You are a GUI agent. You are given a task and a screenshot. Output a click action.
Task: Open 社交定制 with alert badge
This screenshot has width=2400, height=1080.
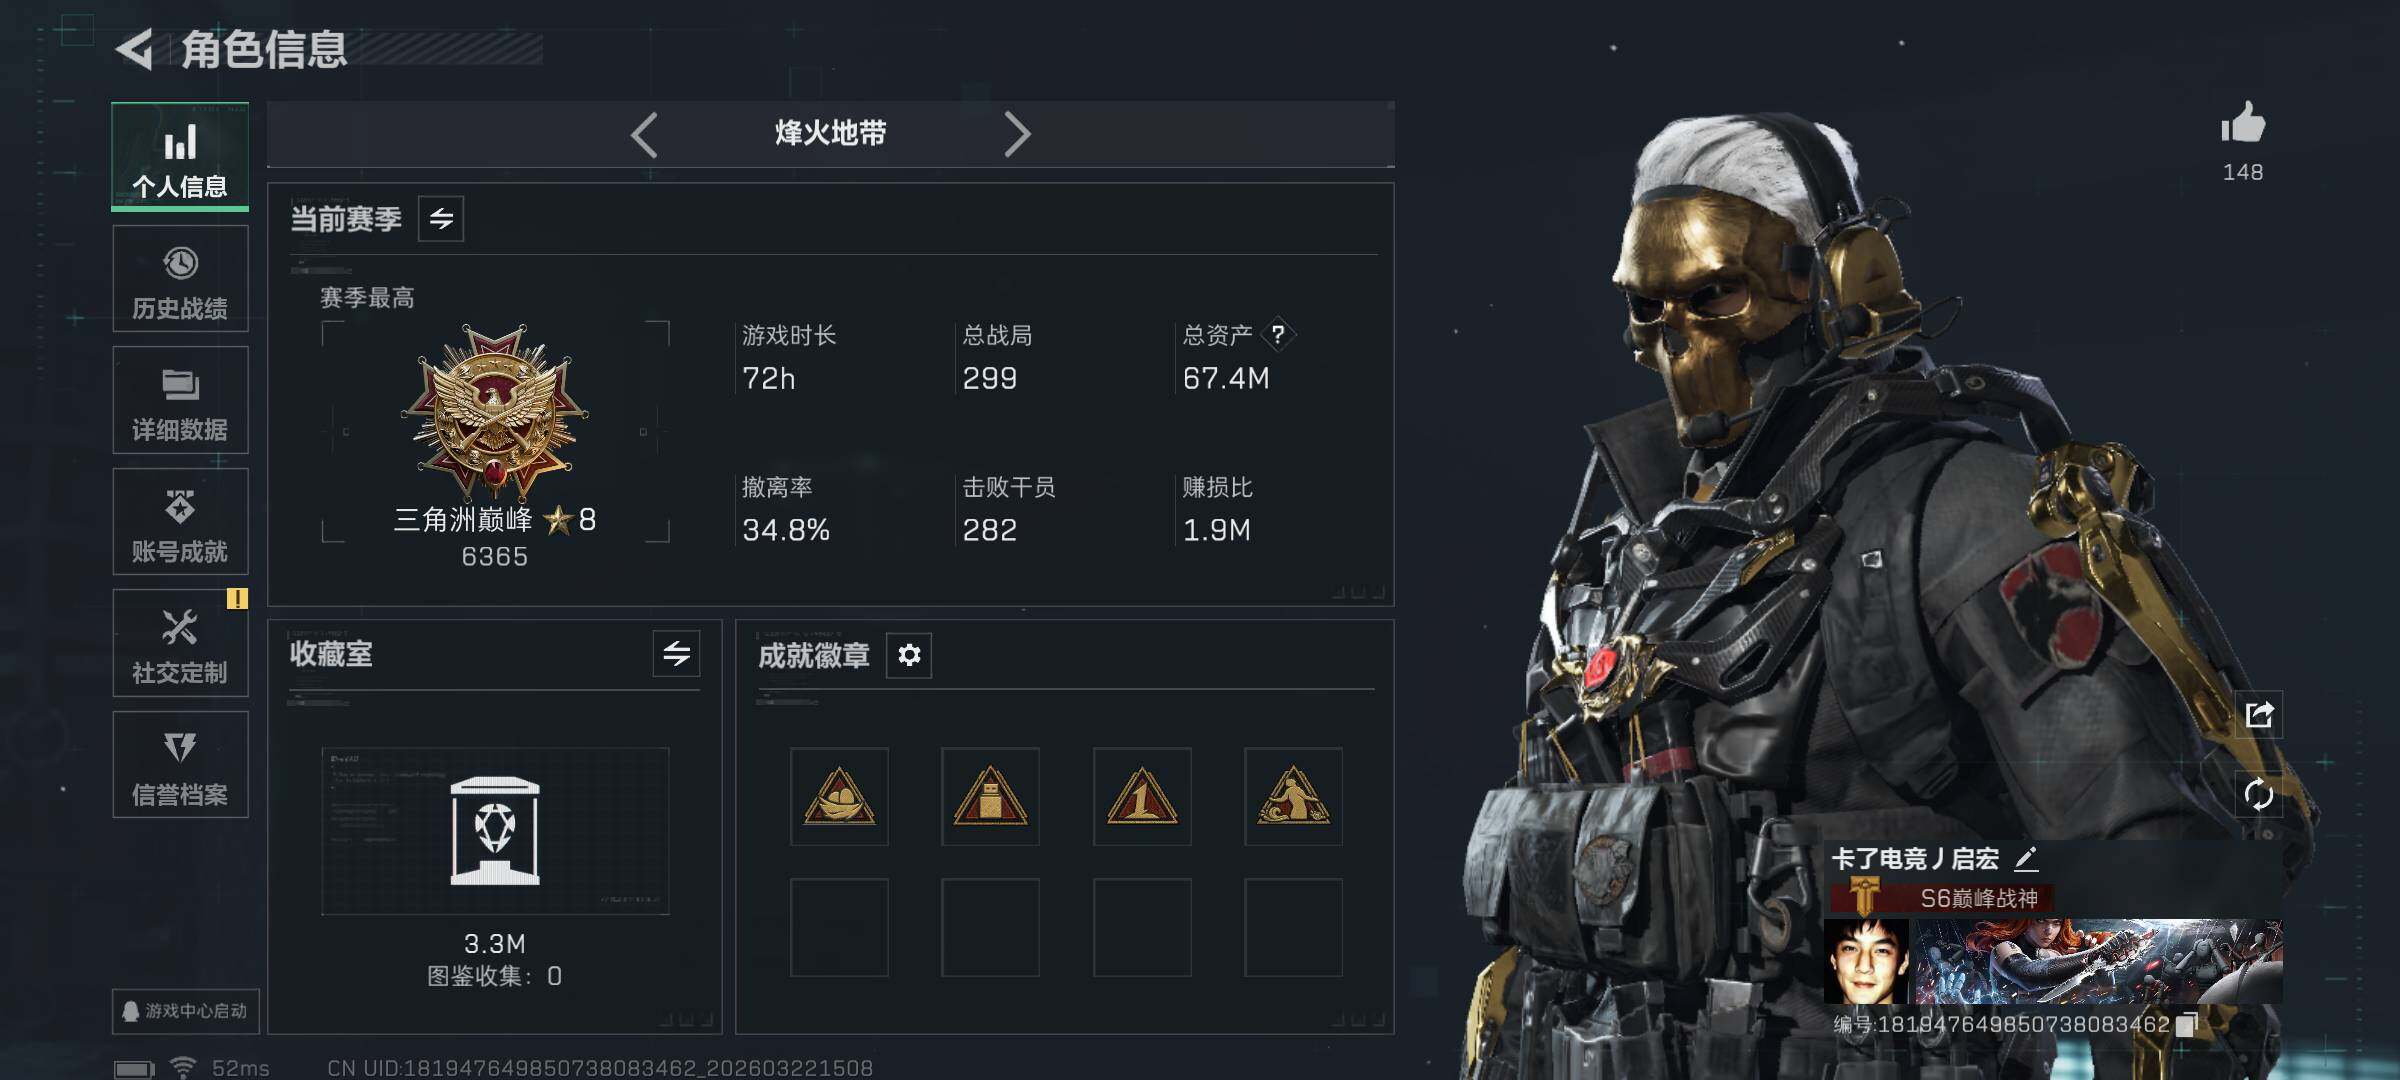tap(180, 643)
